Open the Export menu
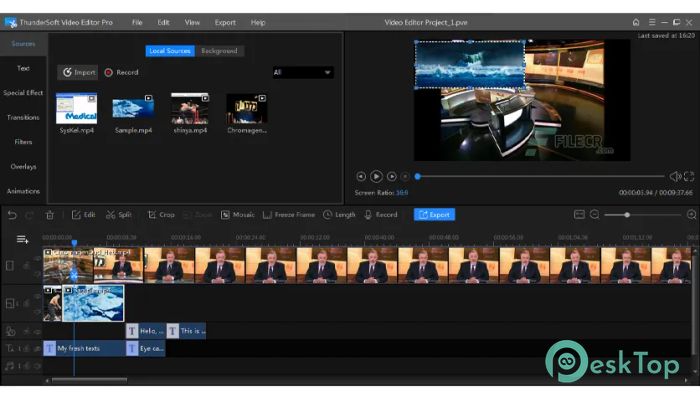The height and width of the screenshot is (400, 700). click(225, 22)
